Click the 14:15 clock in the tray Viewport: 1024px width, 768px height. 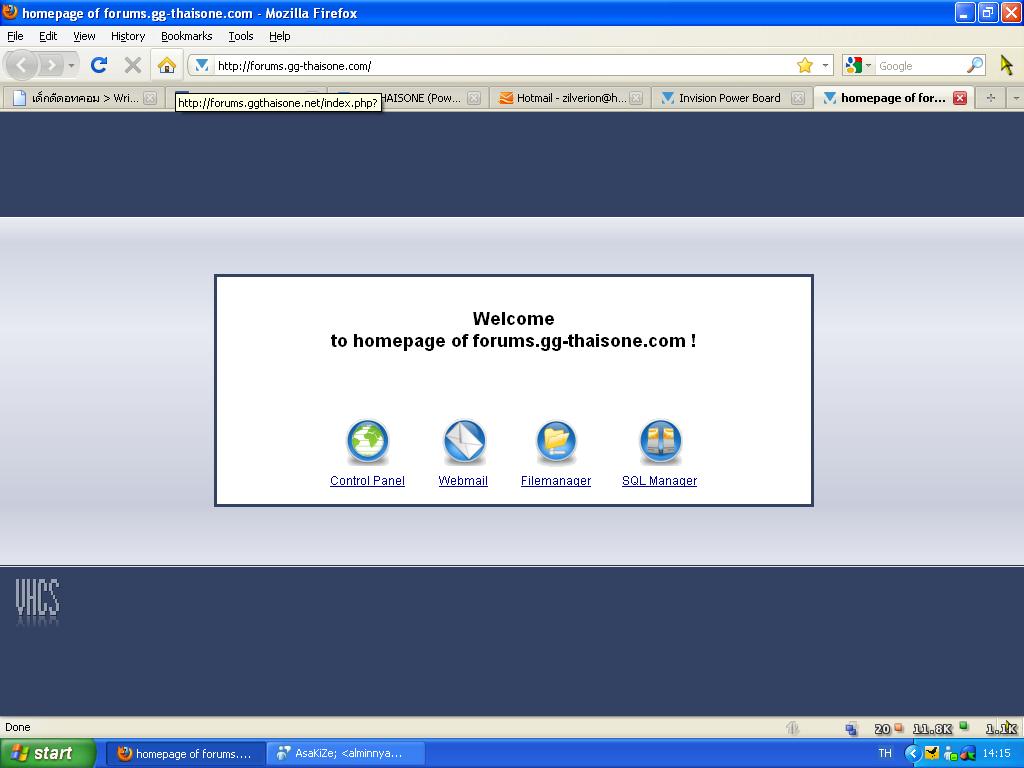[997, 754]
